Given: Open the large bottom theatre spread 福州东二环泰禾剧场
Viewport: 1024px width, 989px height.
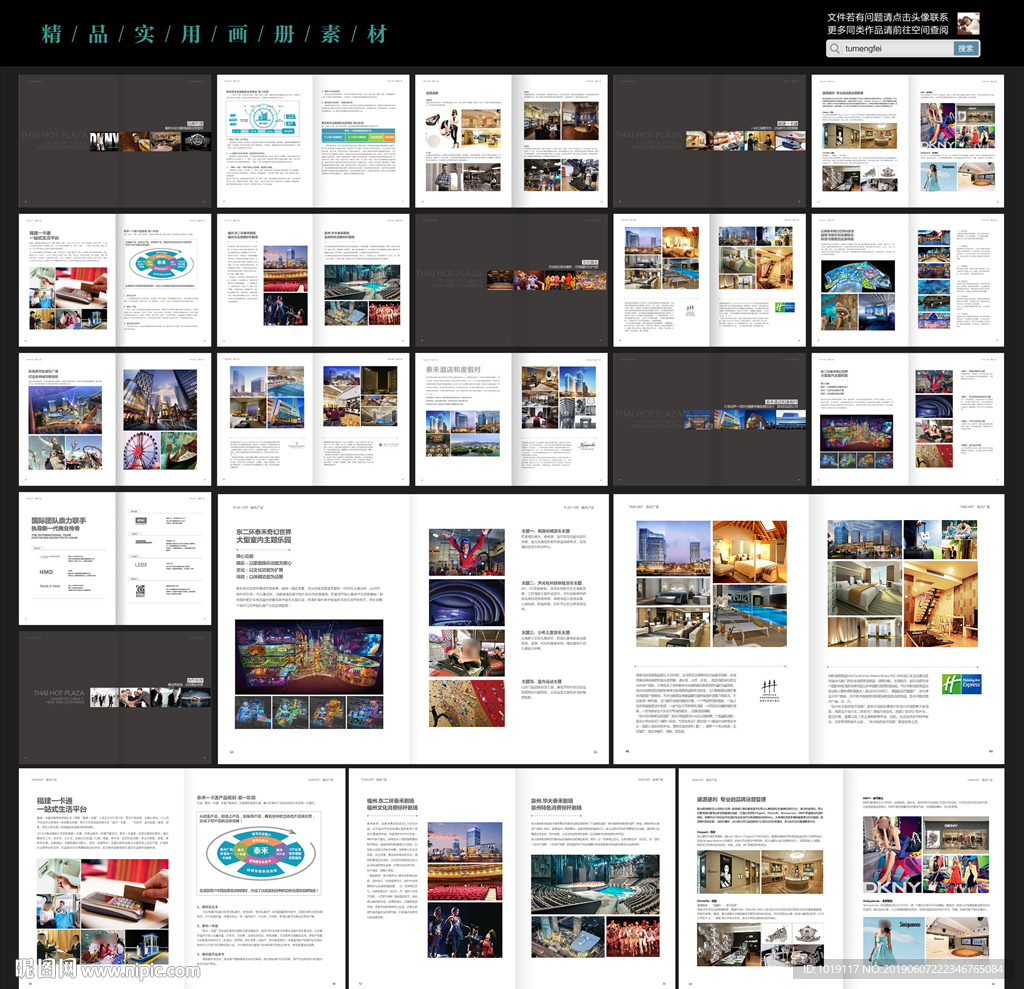Looking at the screenshot, I should click(x=512, y=879).
